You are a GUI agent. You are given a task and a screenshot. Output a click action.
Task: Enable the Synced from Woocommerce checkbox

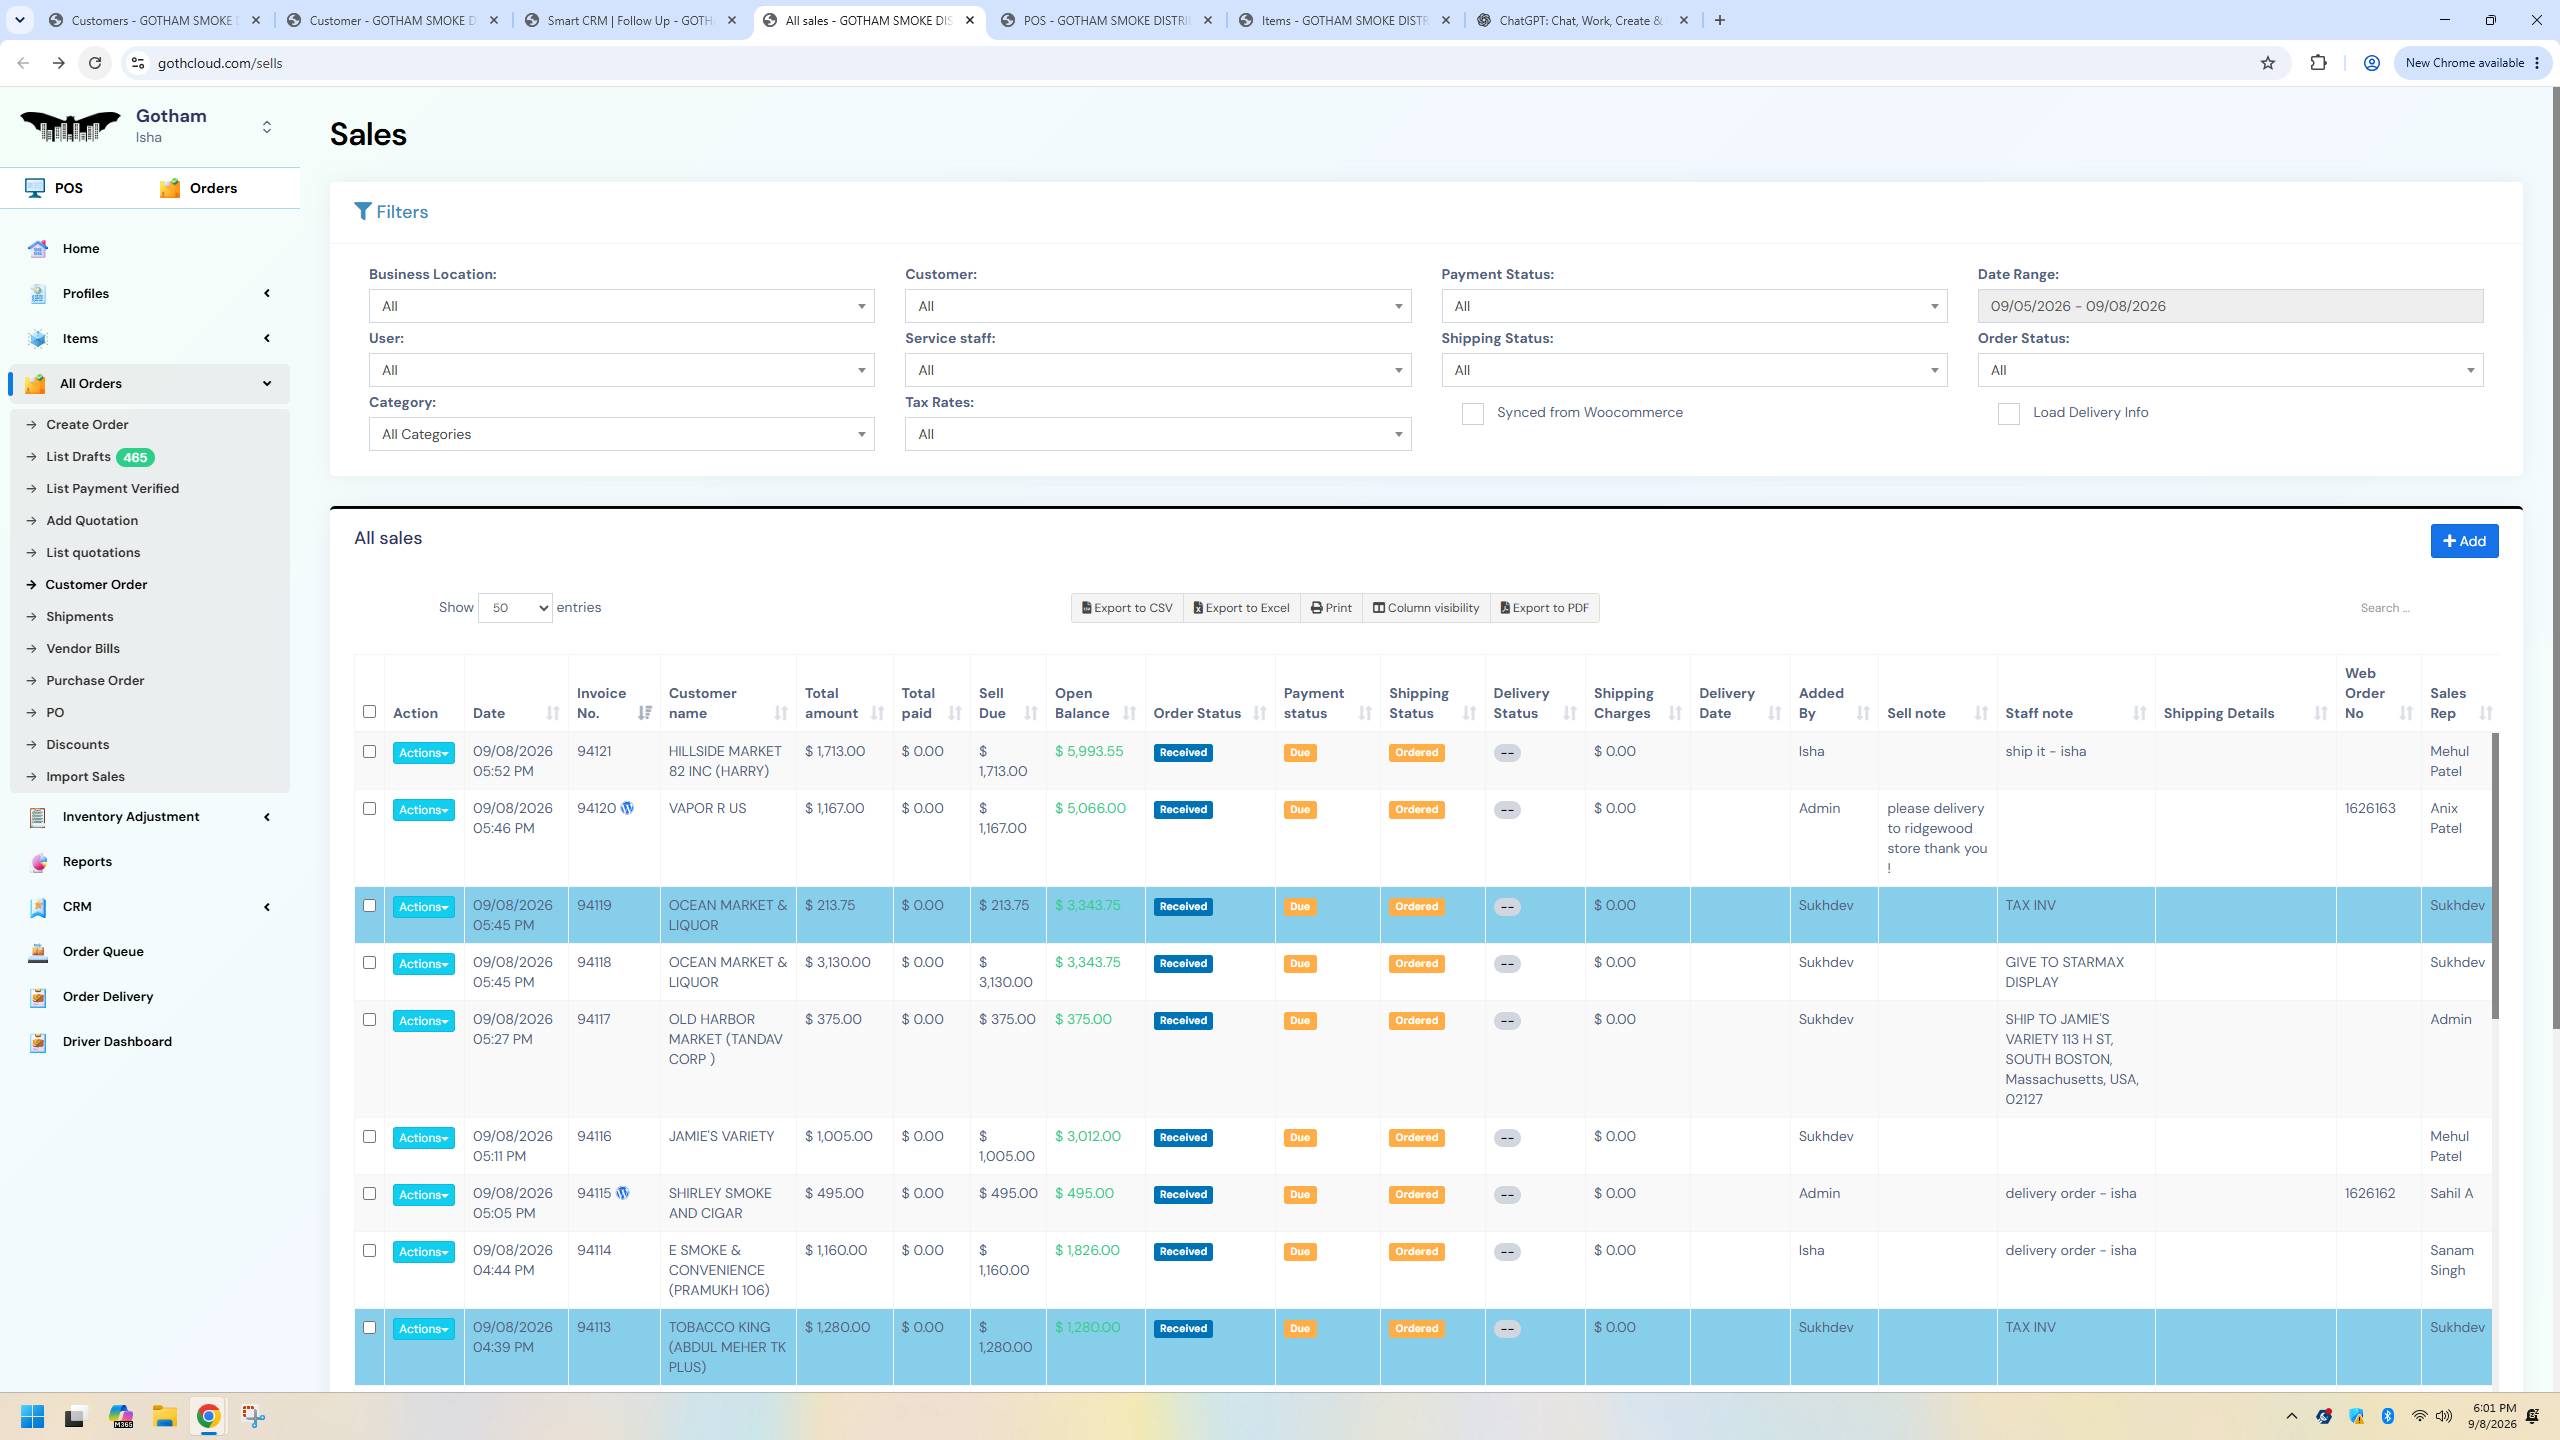pyautogui.click(x=1472, y=414)
